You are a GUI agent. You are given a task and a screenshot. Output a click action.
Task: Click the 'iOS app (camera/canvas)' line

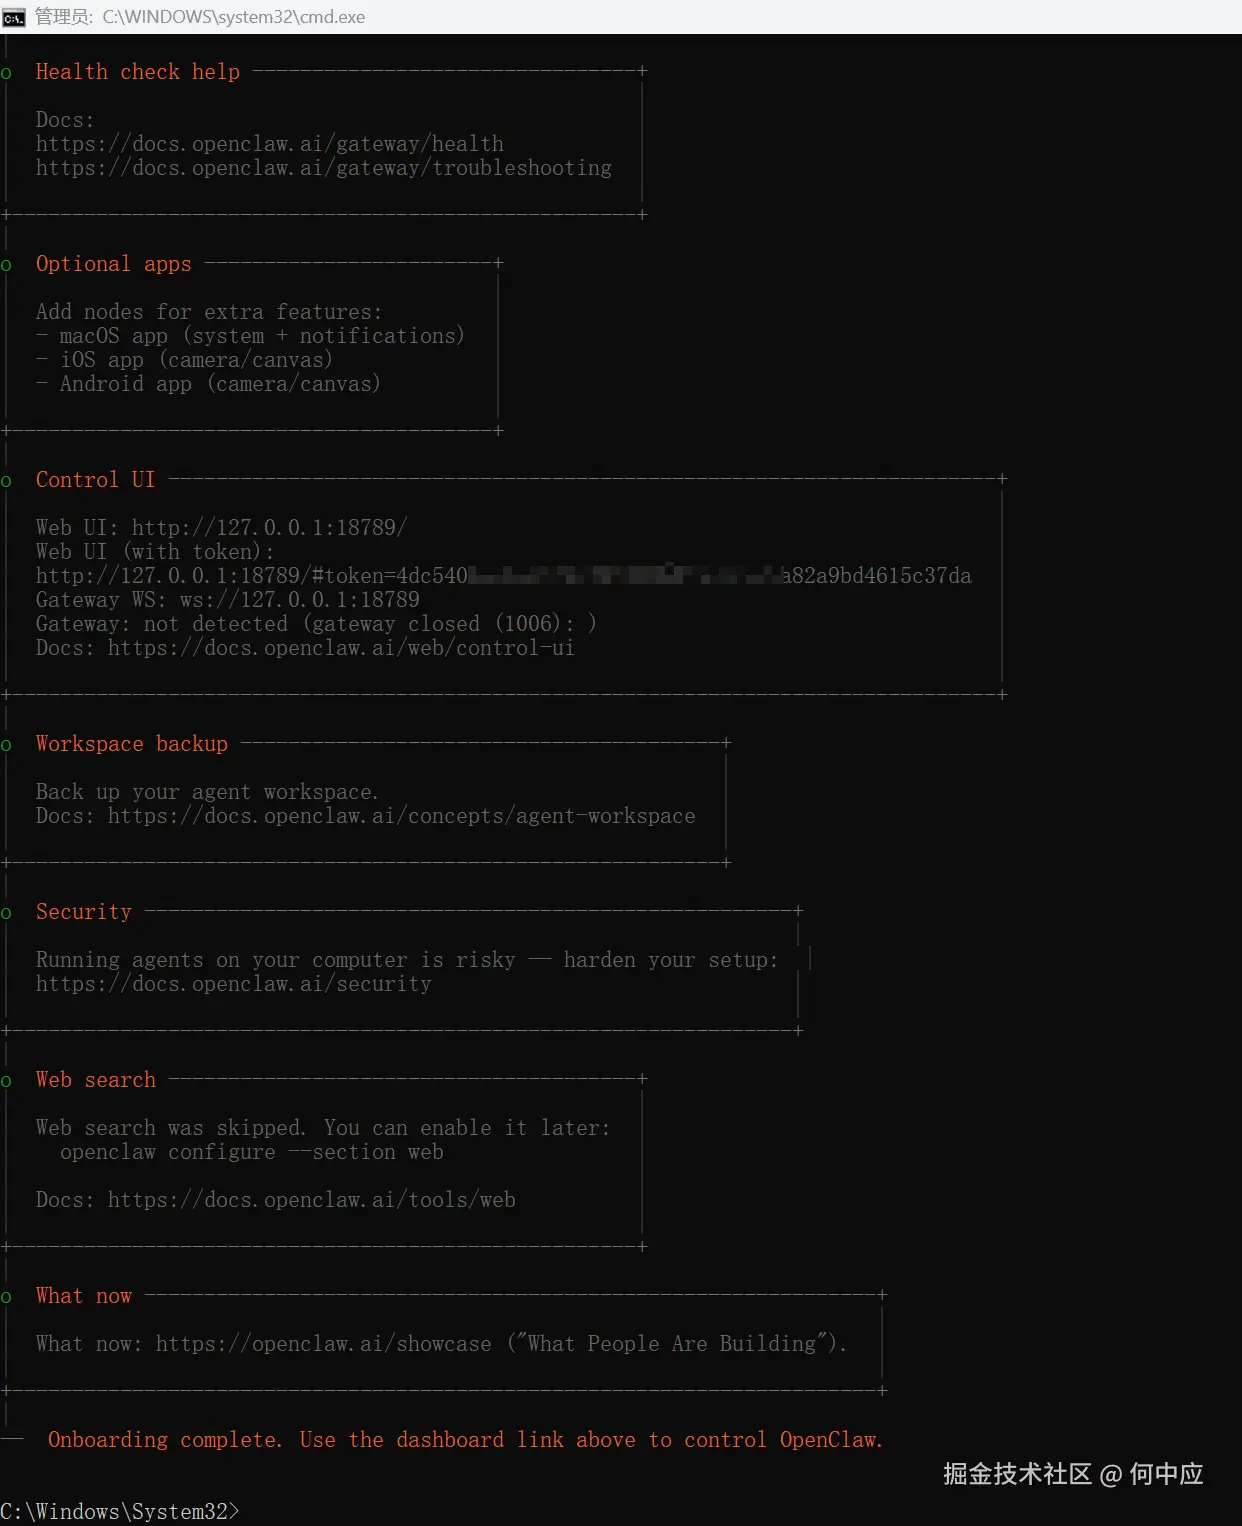(185, 360)
